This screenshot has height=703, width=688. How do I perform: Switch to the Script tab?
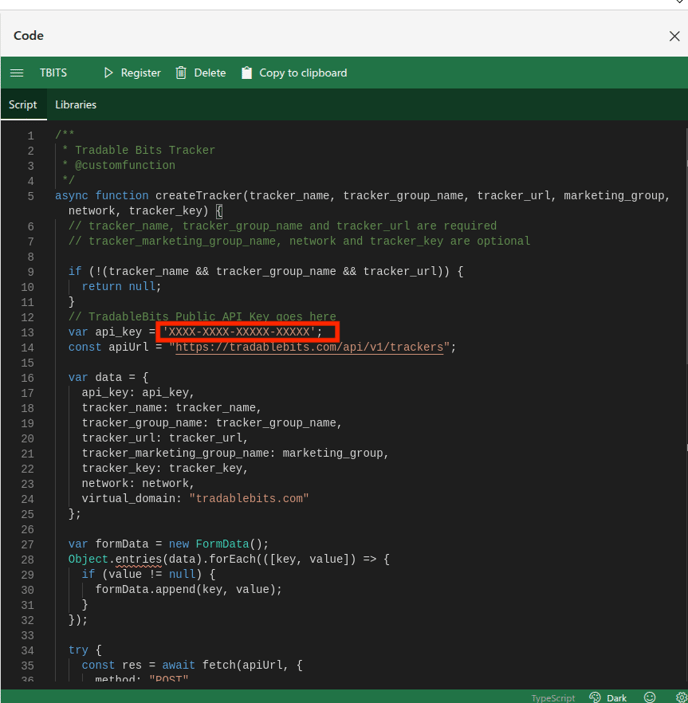[x=23, y=104]
